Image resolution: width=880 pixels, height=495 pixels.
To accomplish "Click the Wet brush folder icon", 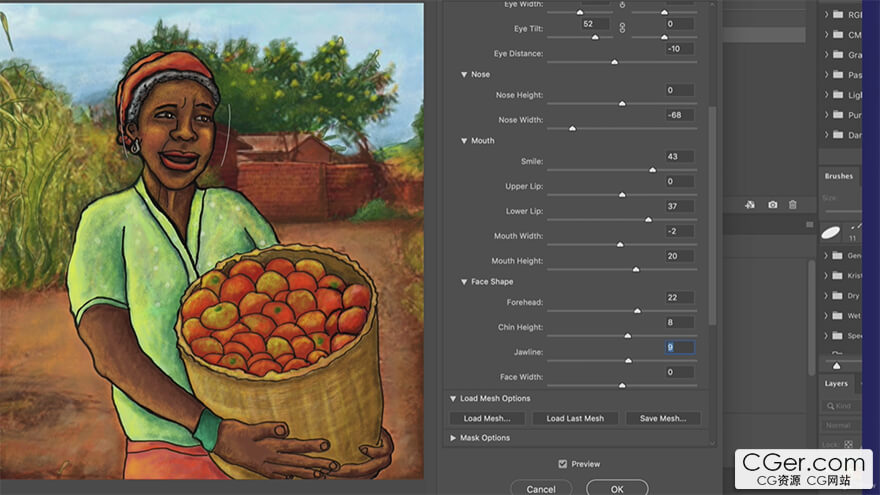I will (837, 315).
